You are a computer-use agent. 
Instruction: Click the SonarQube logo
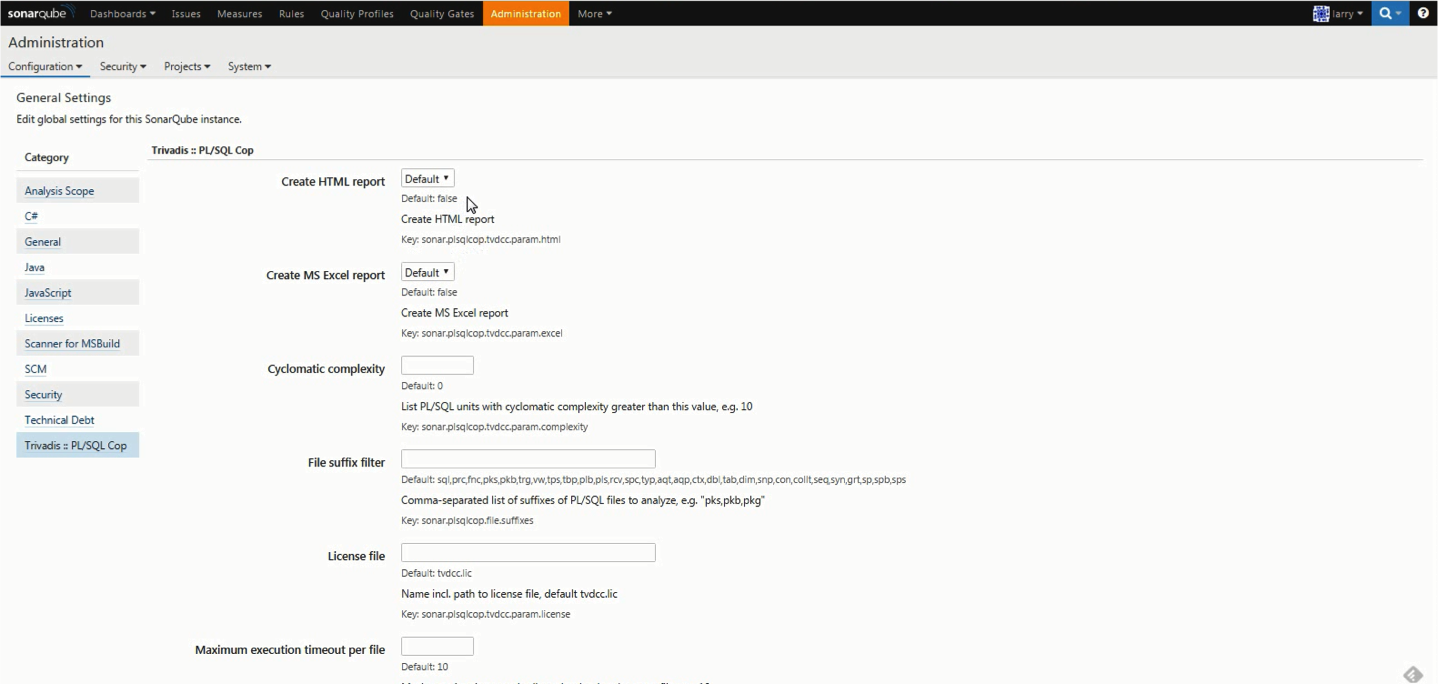[41, 13]
